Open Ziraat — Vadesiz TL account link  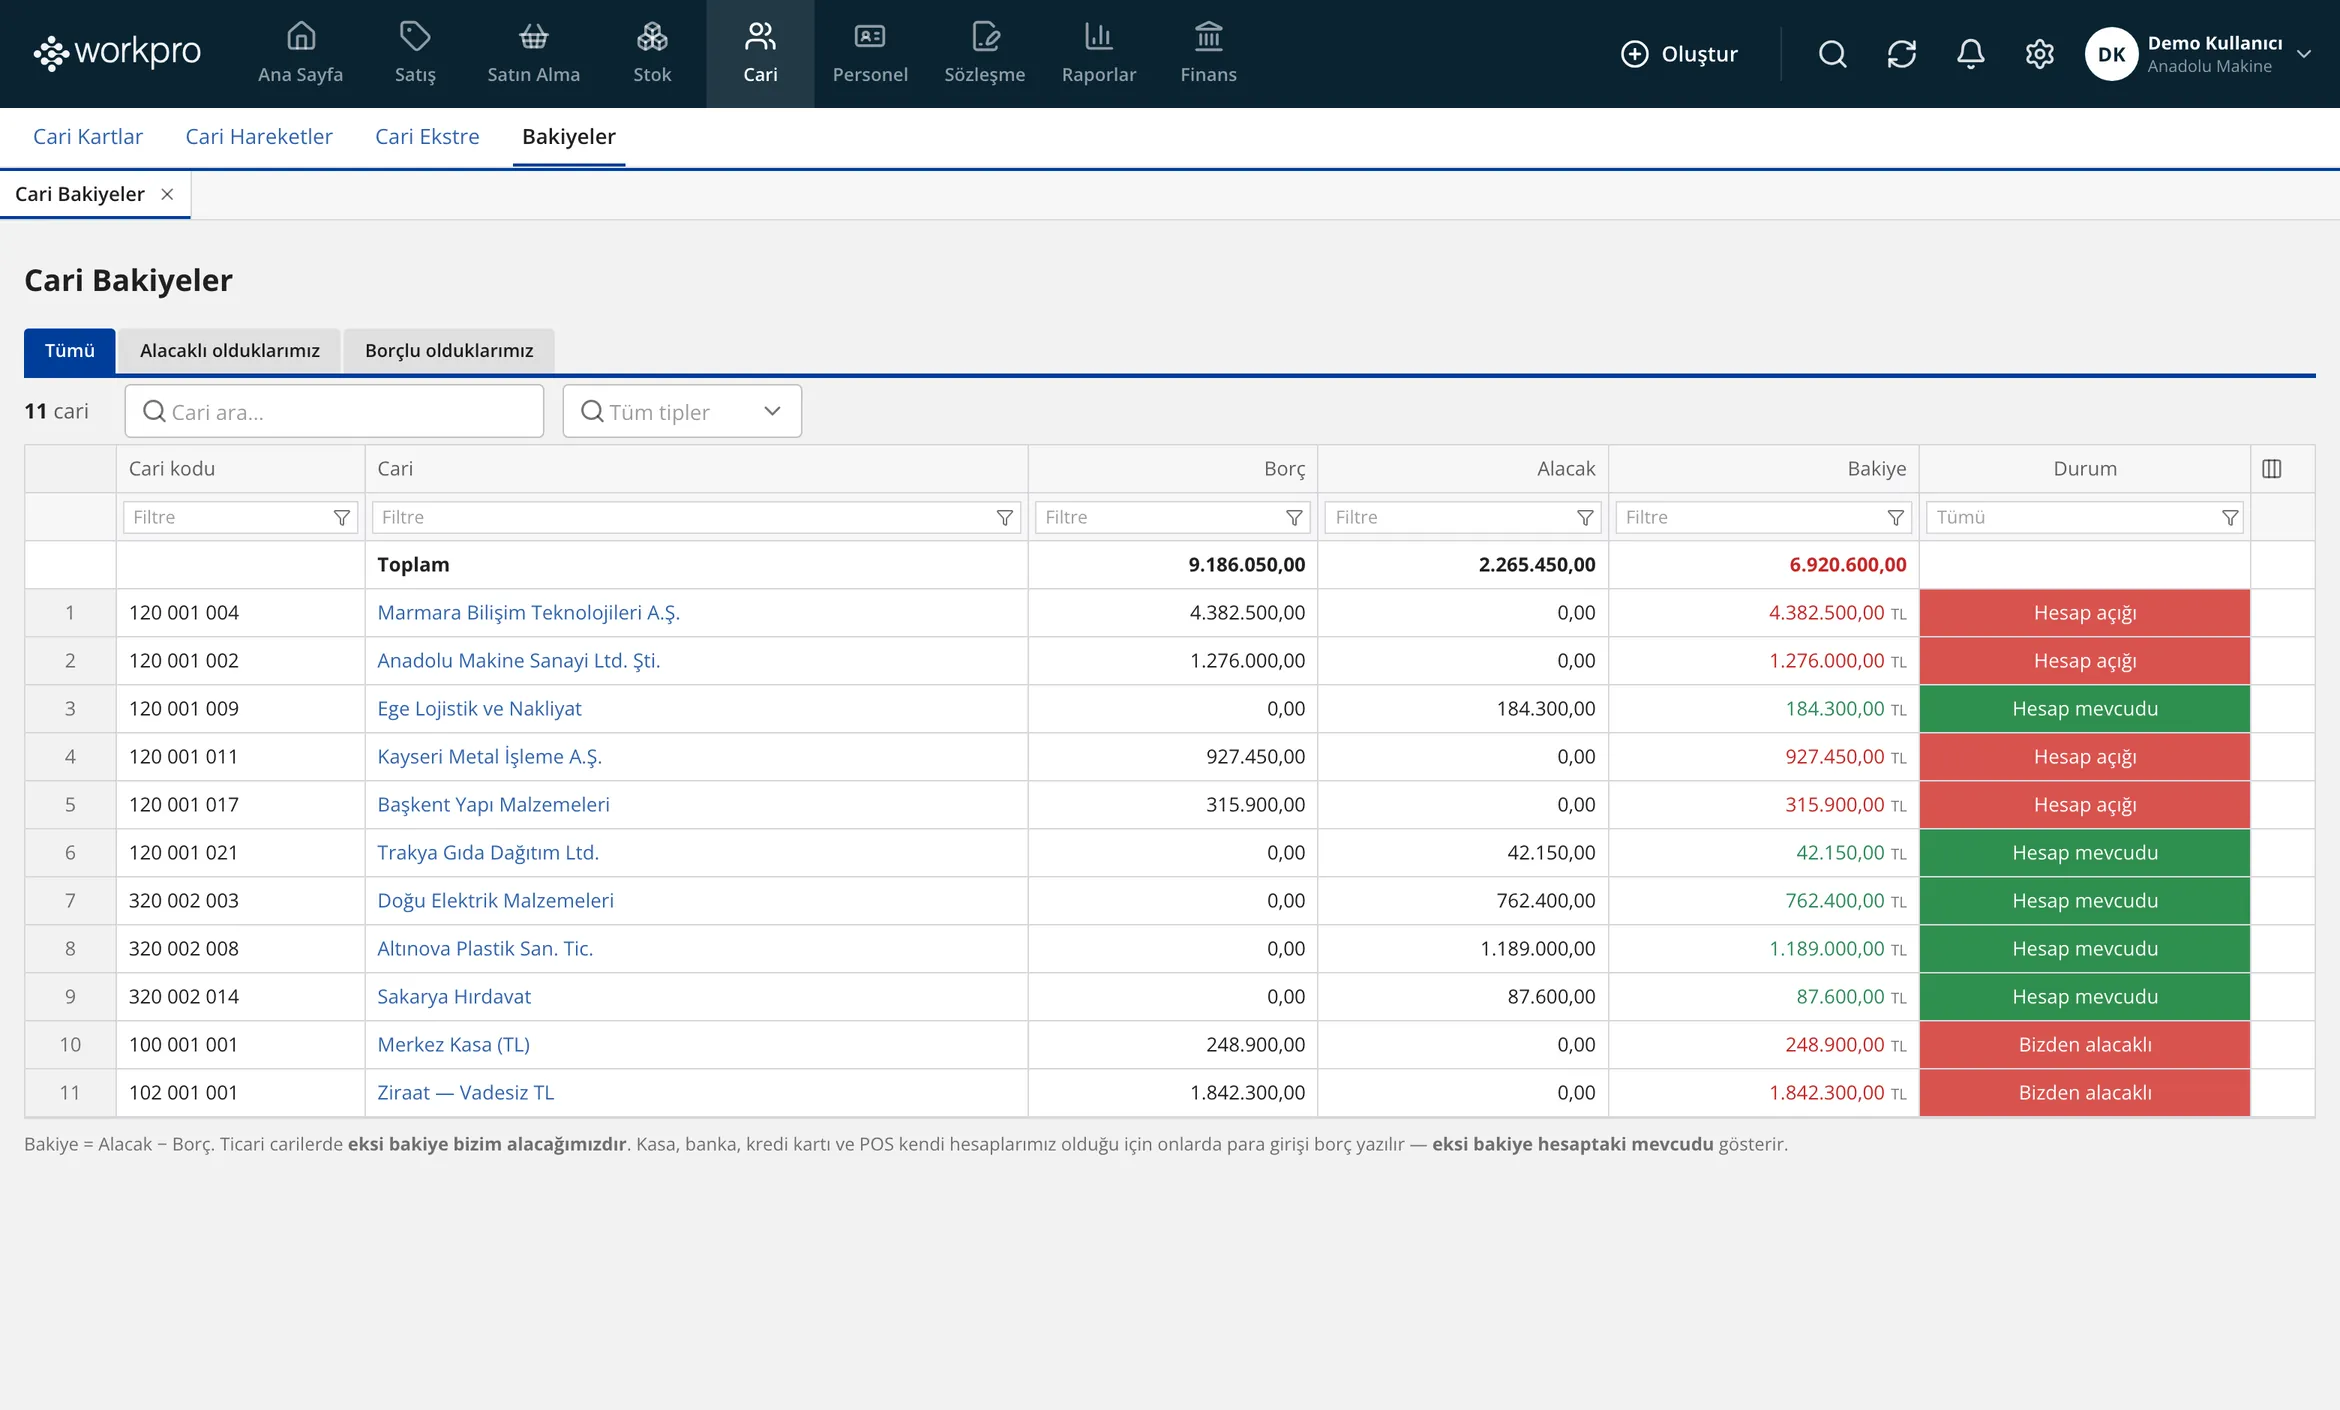465,1092
